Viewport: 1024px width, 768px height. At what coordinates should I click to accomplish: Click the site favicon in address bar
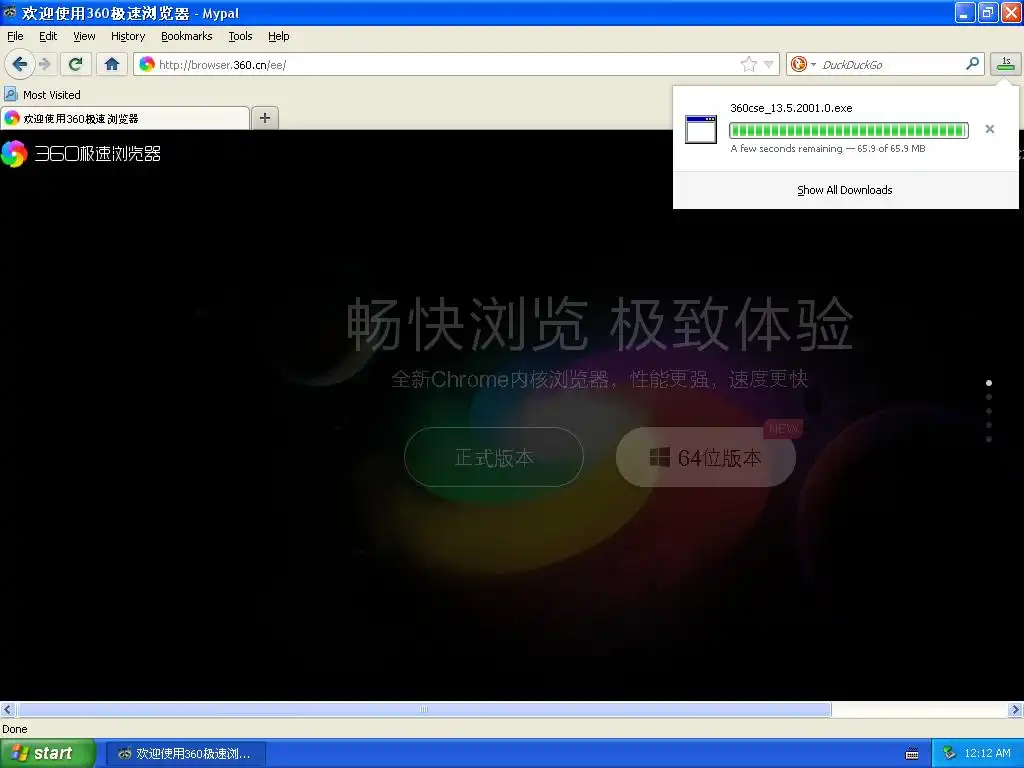click(147, 64)
